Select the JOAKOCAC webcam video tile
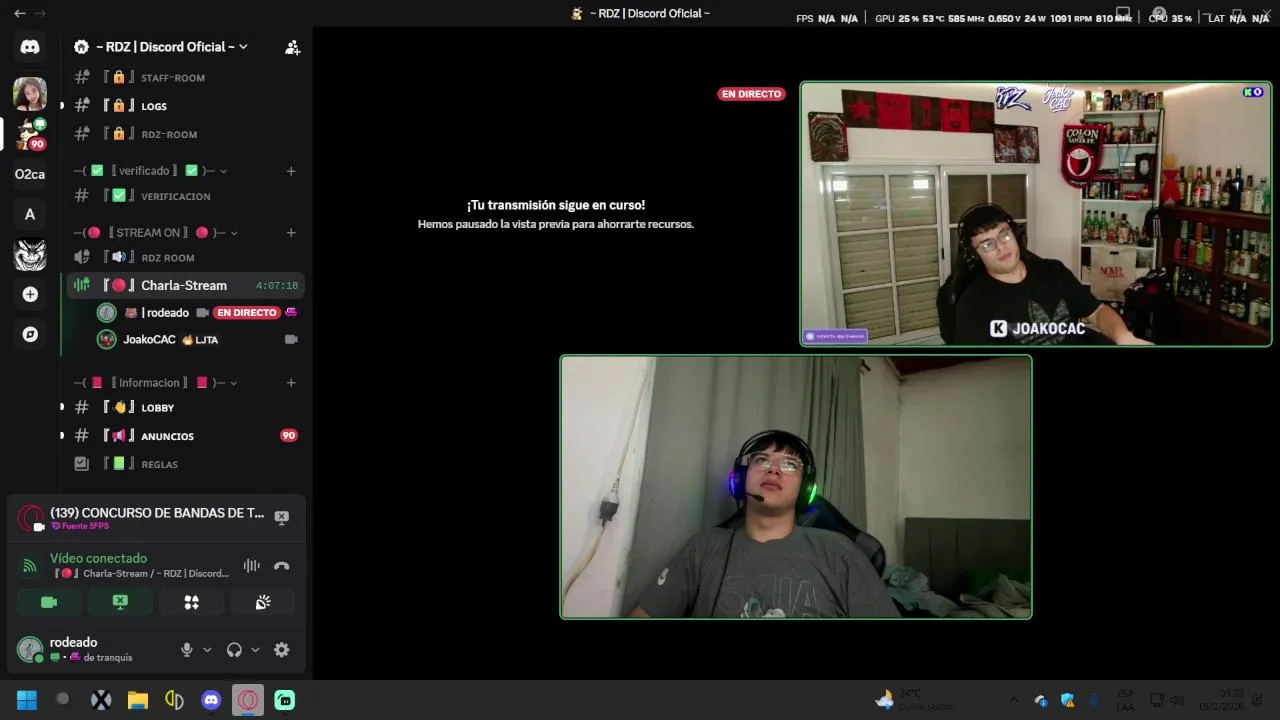 coord(1036,214)
